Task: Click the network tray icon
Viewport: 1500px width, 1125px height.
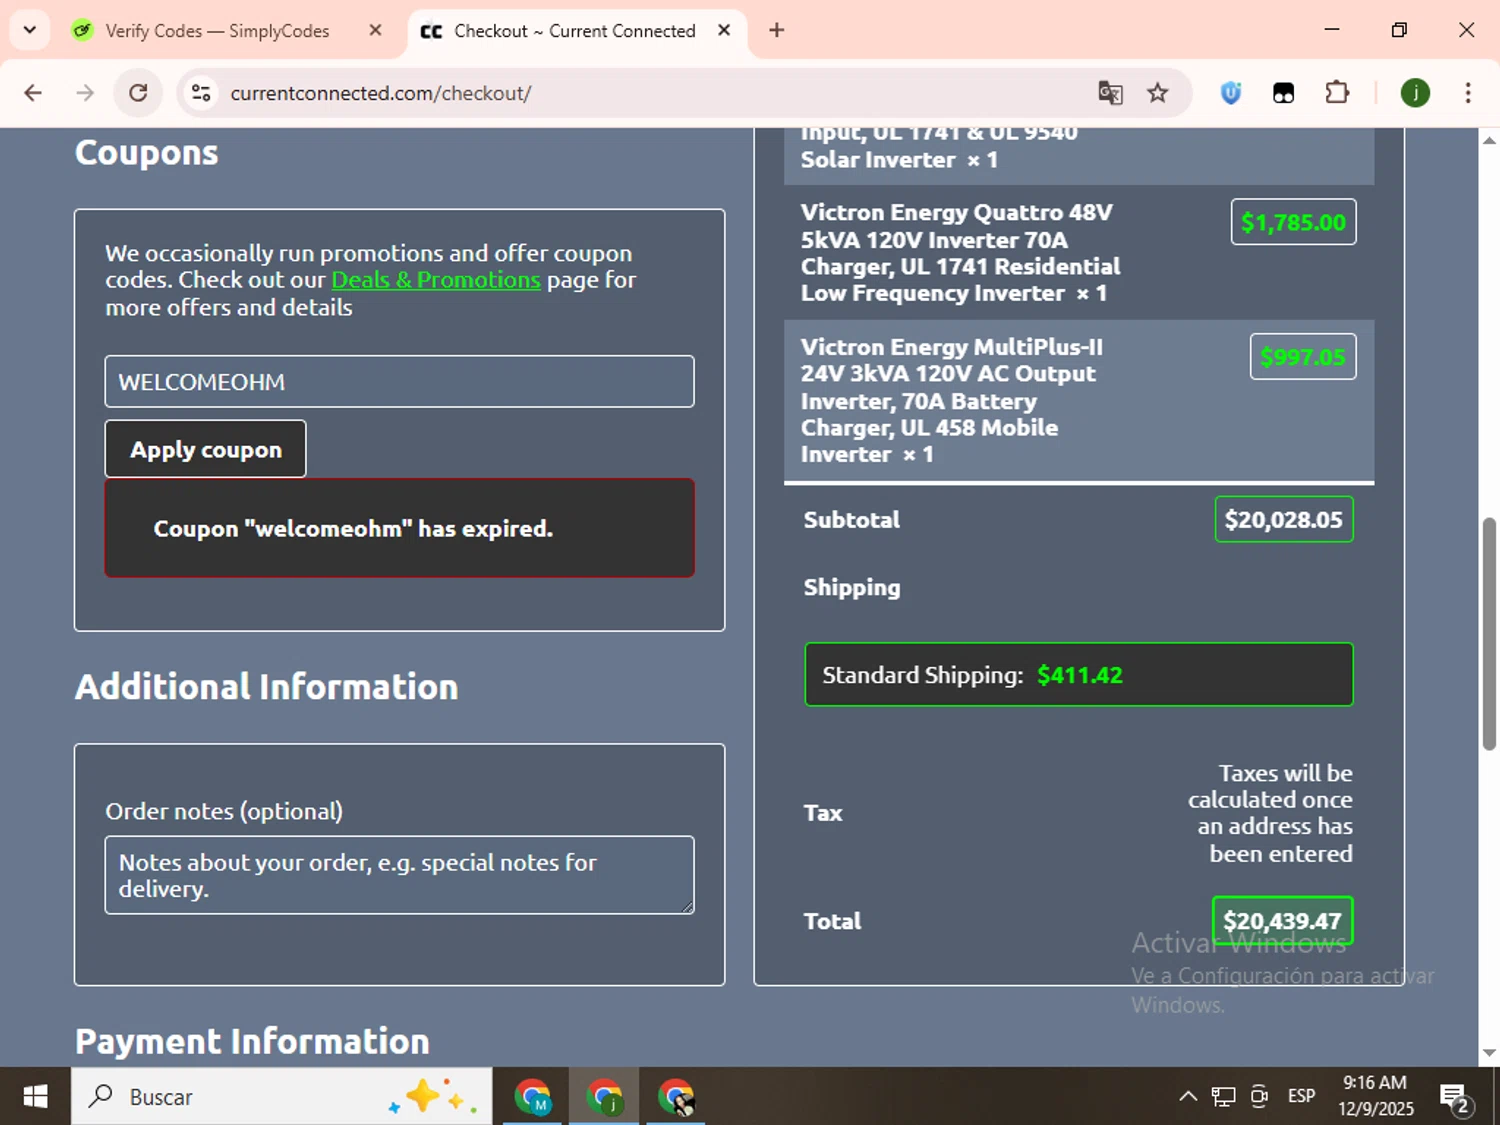Action: 1223,1097
